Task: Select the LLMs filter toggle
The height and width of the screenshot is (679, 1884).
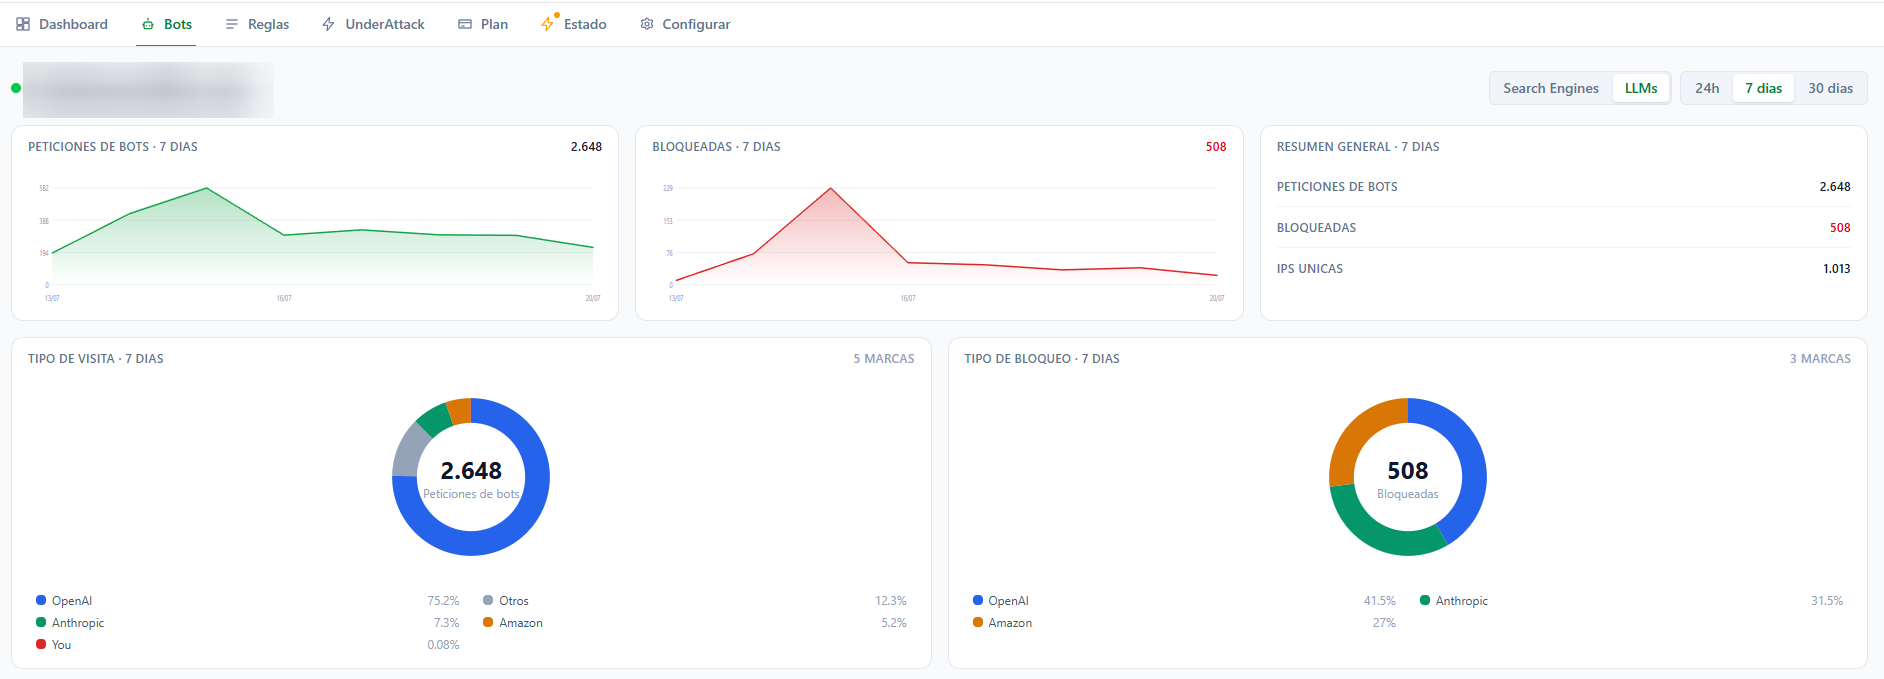Action: click(x=1641, y=88)
